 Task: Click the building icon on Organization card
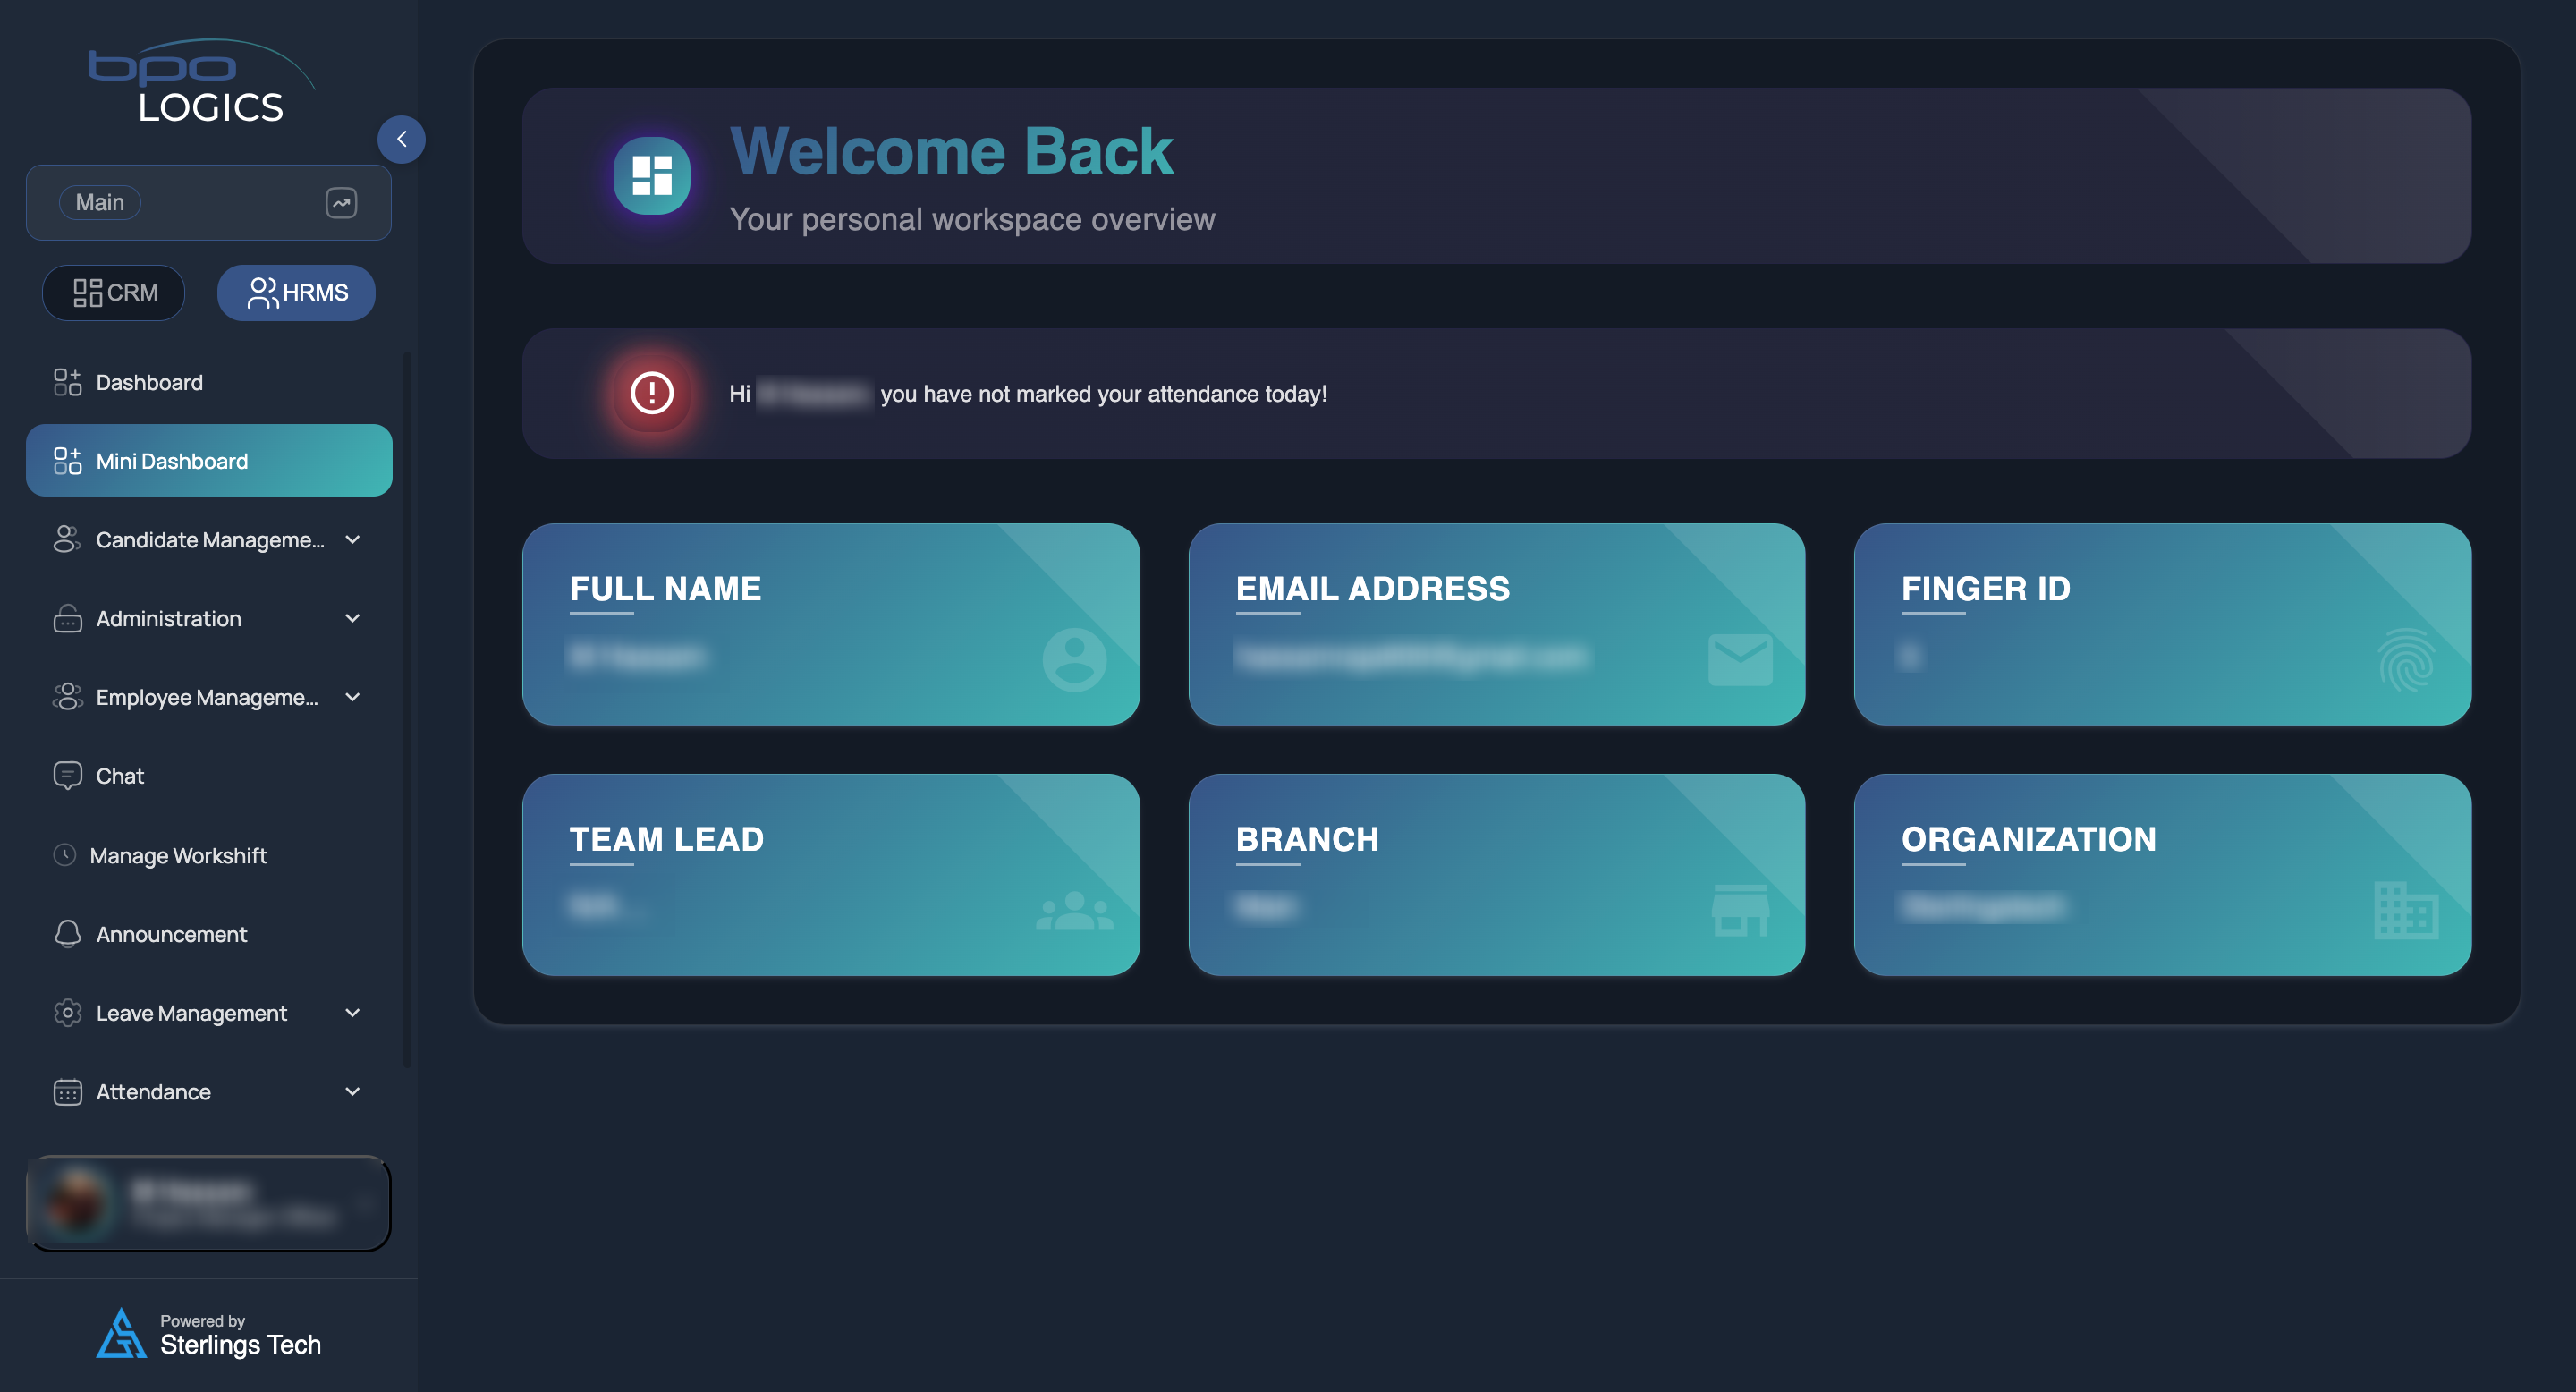2406,911
